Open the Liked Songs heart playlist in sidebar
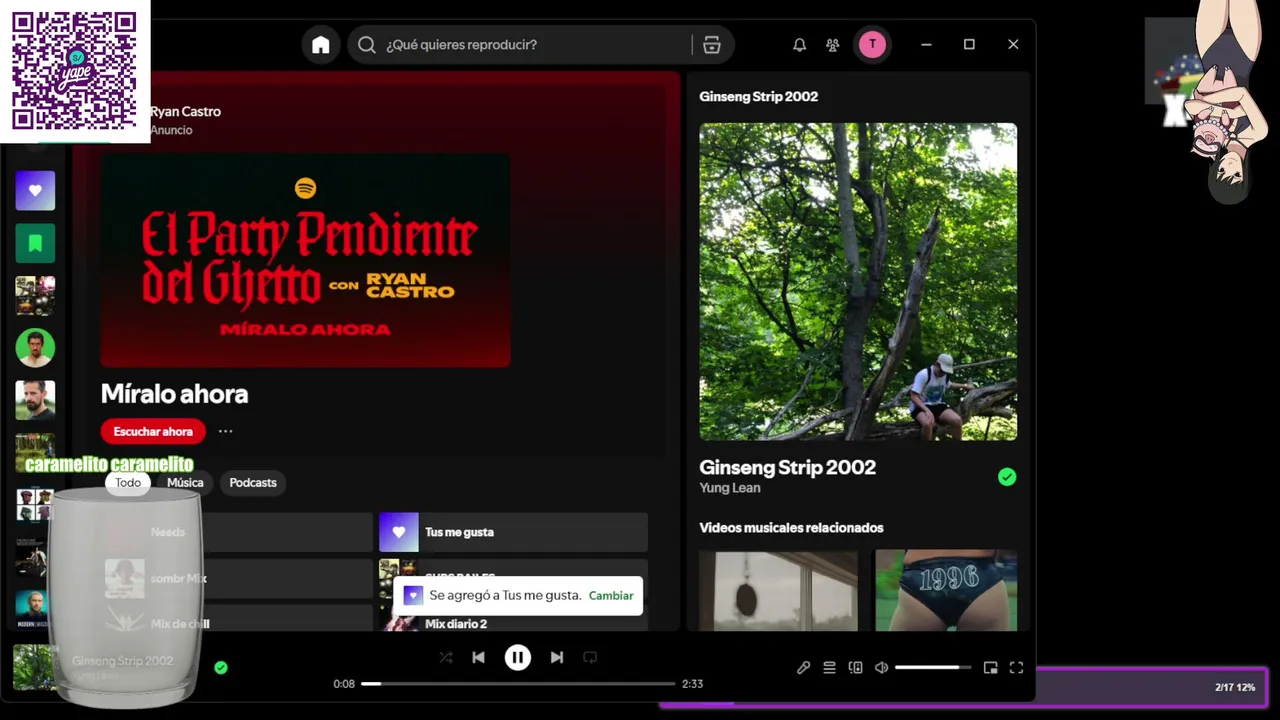 pyautogui.click(x=35, y=191)
